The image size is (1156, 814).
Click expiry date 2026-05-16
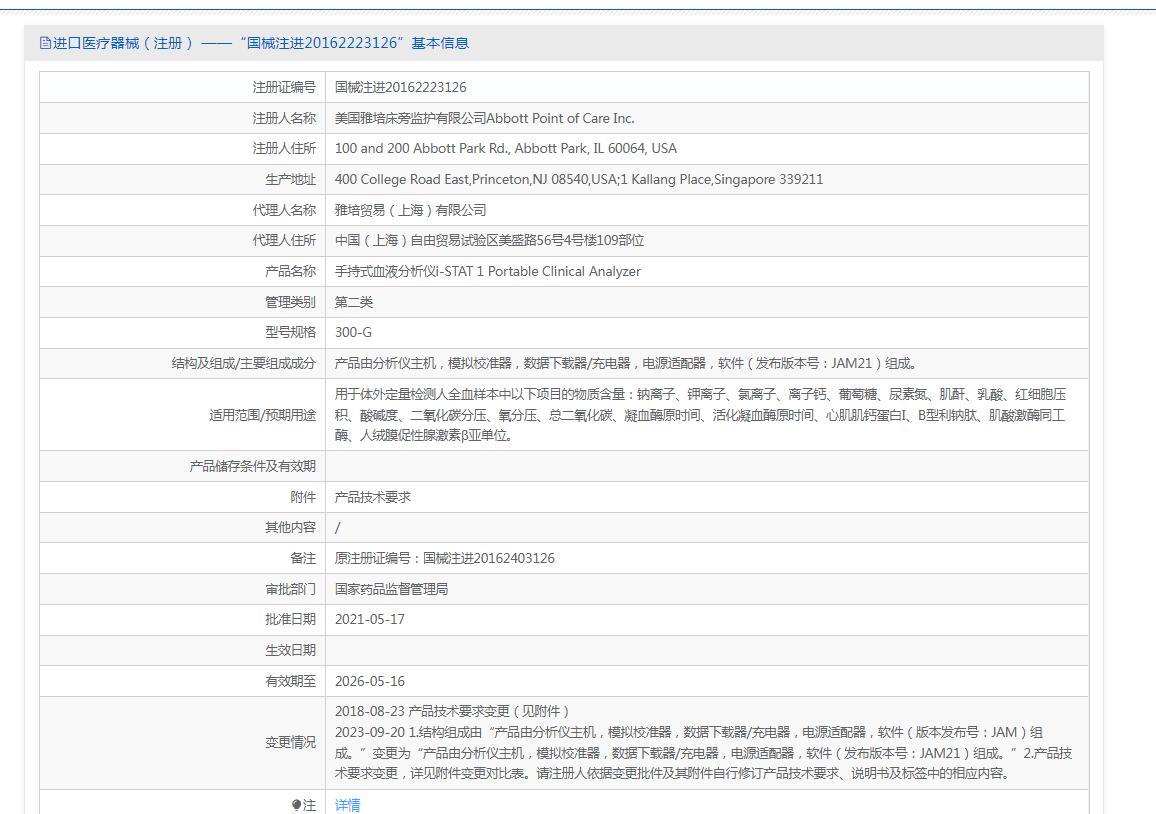coord(369,681)
